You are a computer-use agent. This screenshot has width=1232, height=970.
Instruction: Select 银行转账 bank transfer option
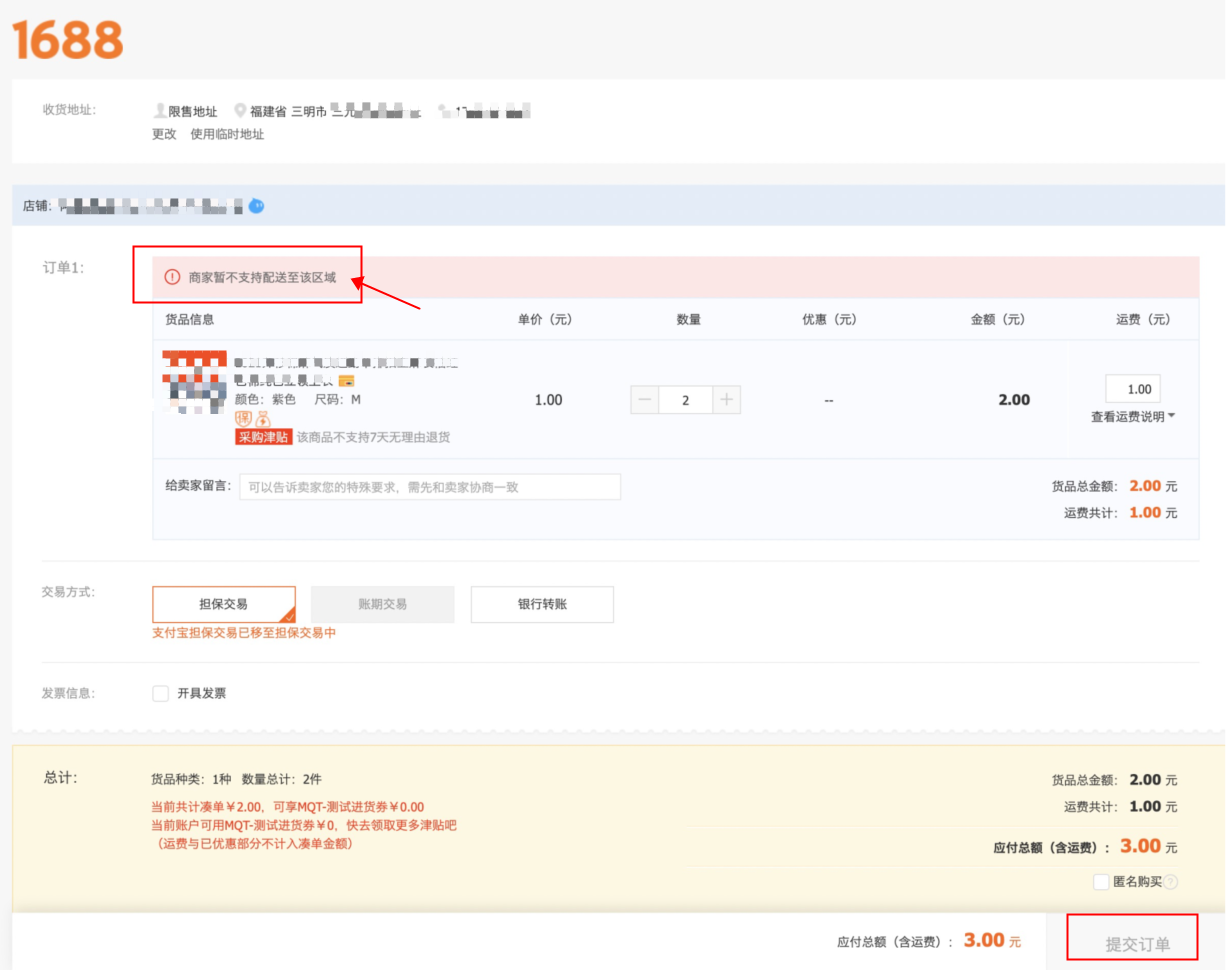pyautogui.click(x=542, y=605)
